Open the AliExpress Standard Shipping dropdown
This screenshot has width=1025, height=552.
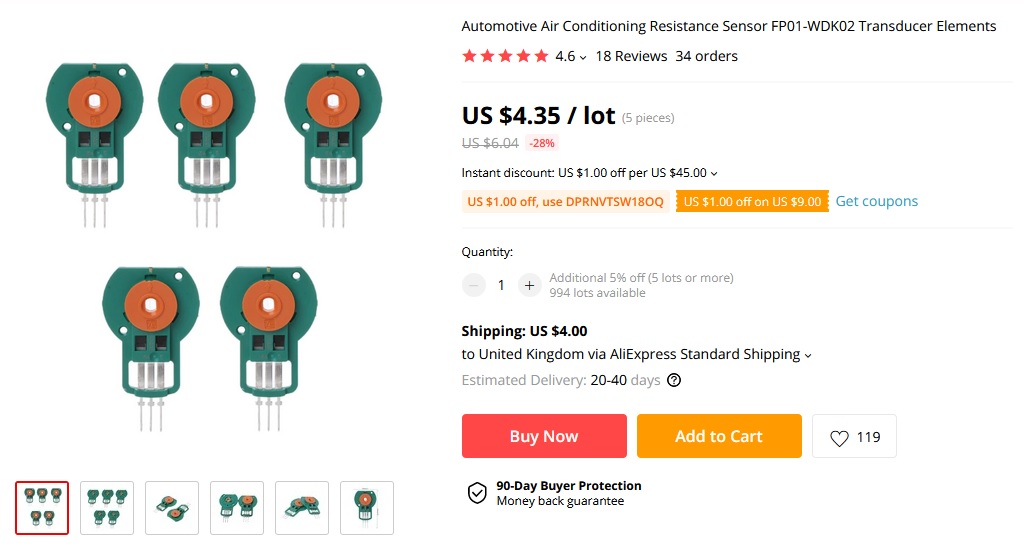pyautogui.click(x=808, y=355)
